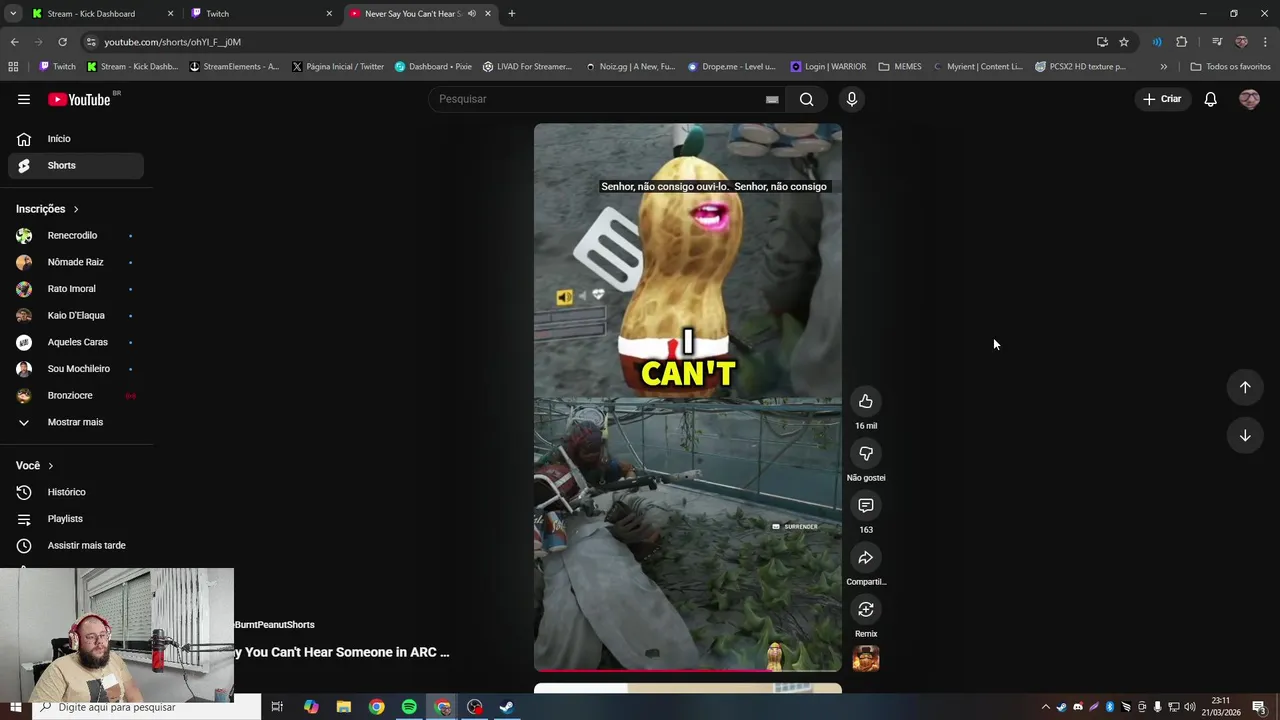Open the tab search dropdown arrow
This screenshot has width=1280, height=720.
[x=13, y=14]
